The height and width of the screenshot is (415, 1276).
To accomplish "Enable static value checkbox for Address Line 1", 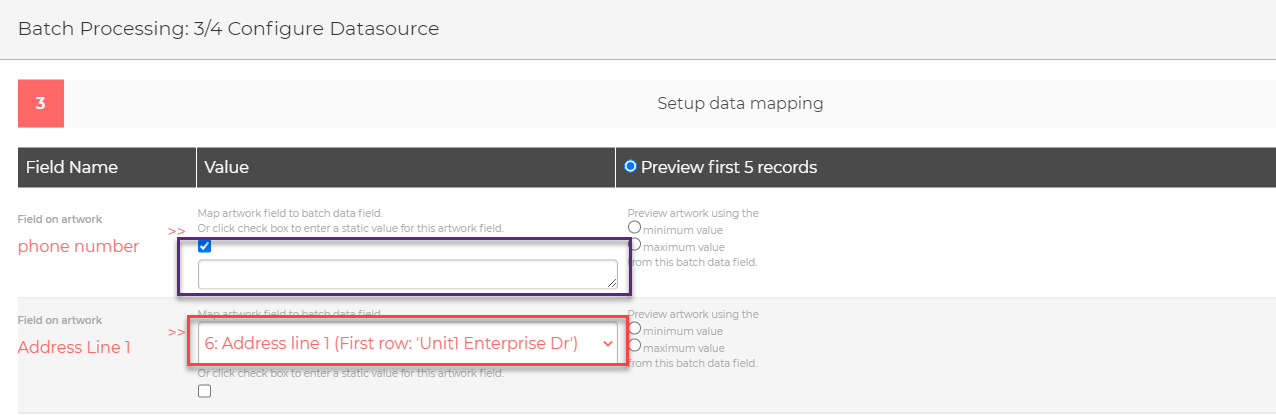I will tap(205, 391).
